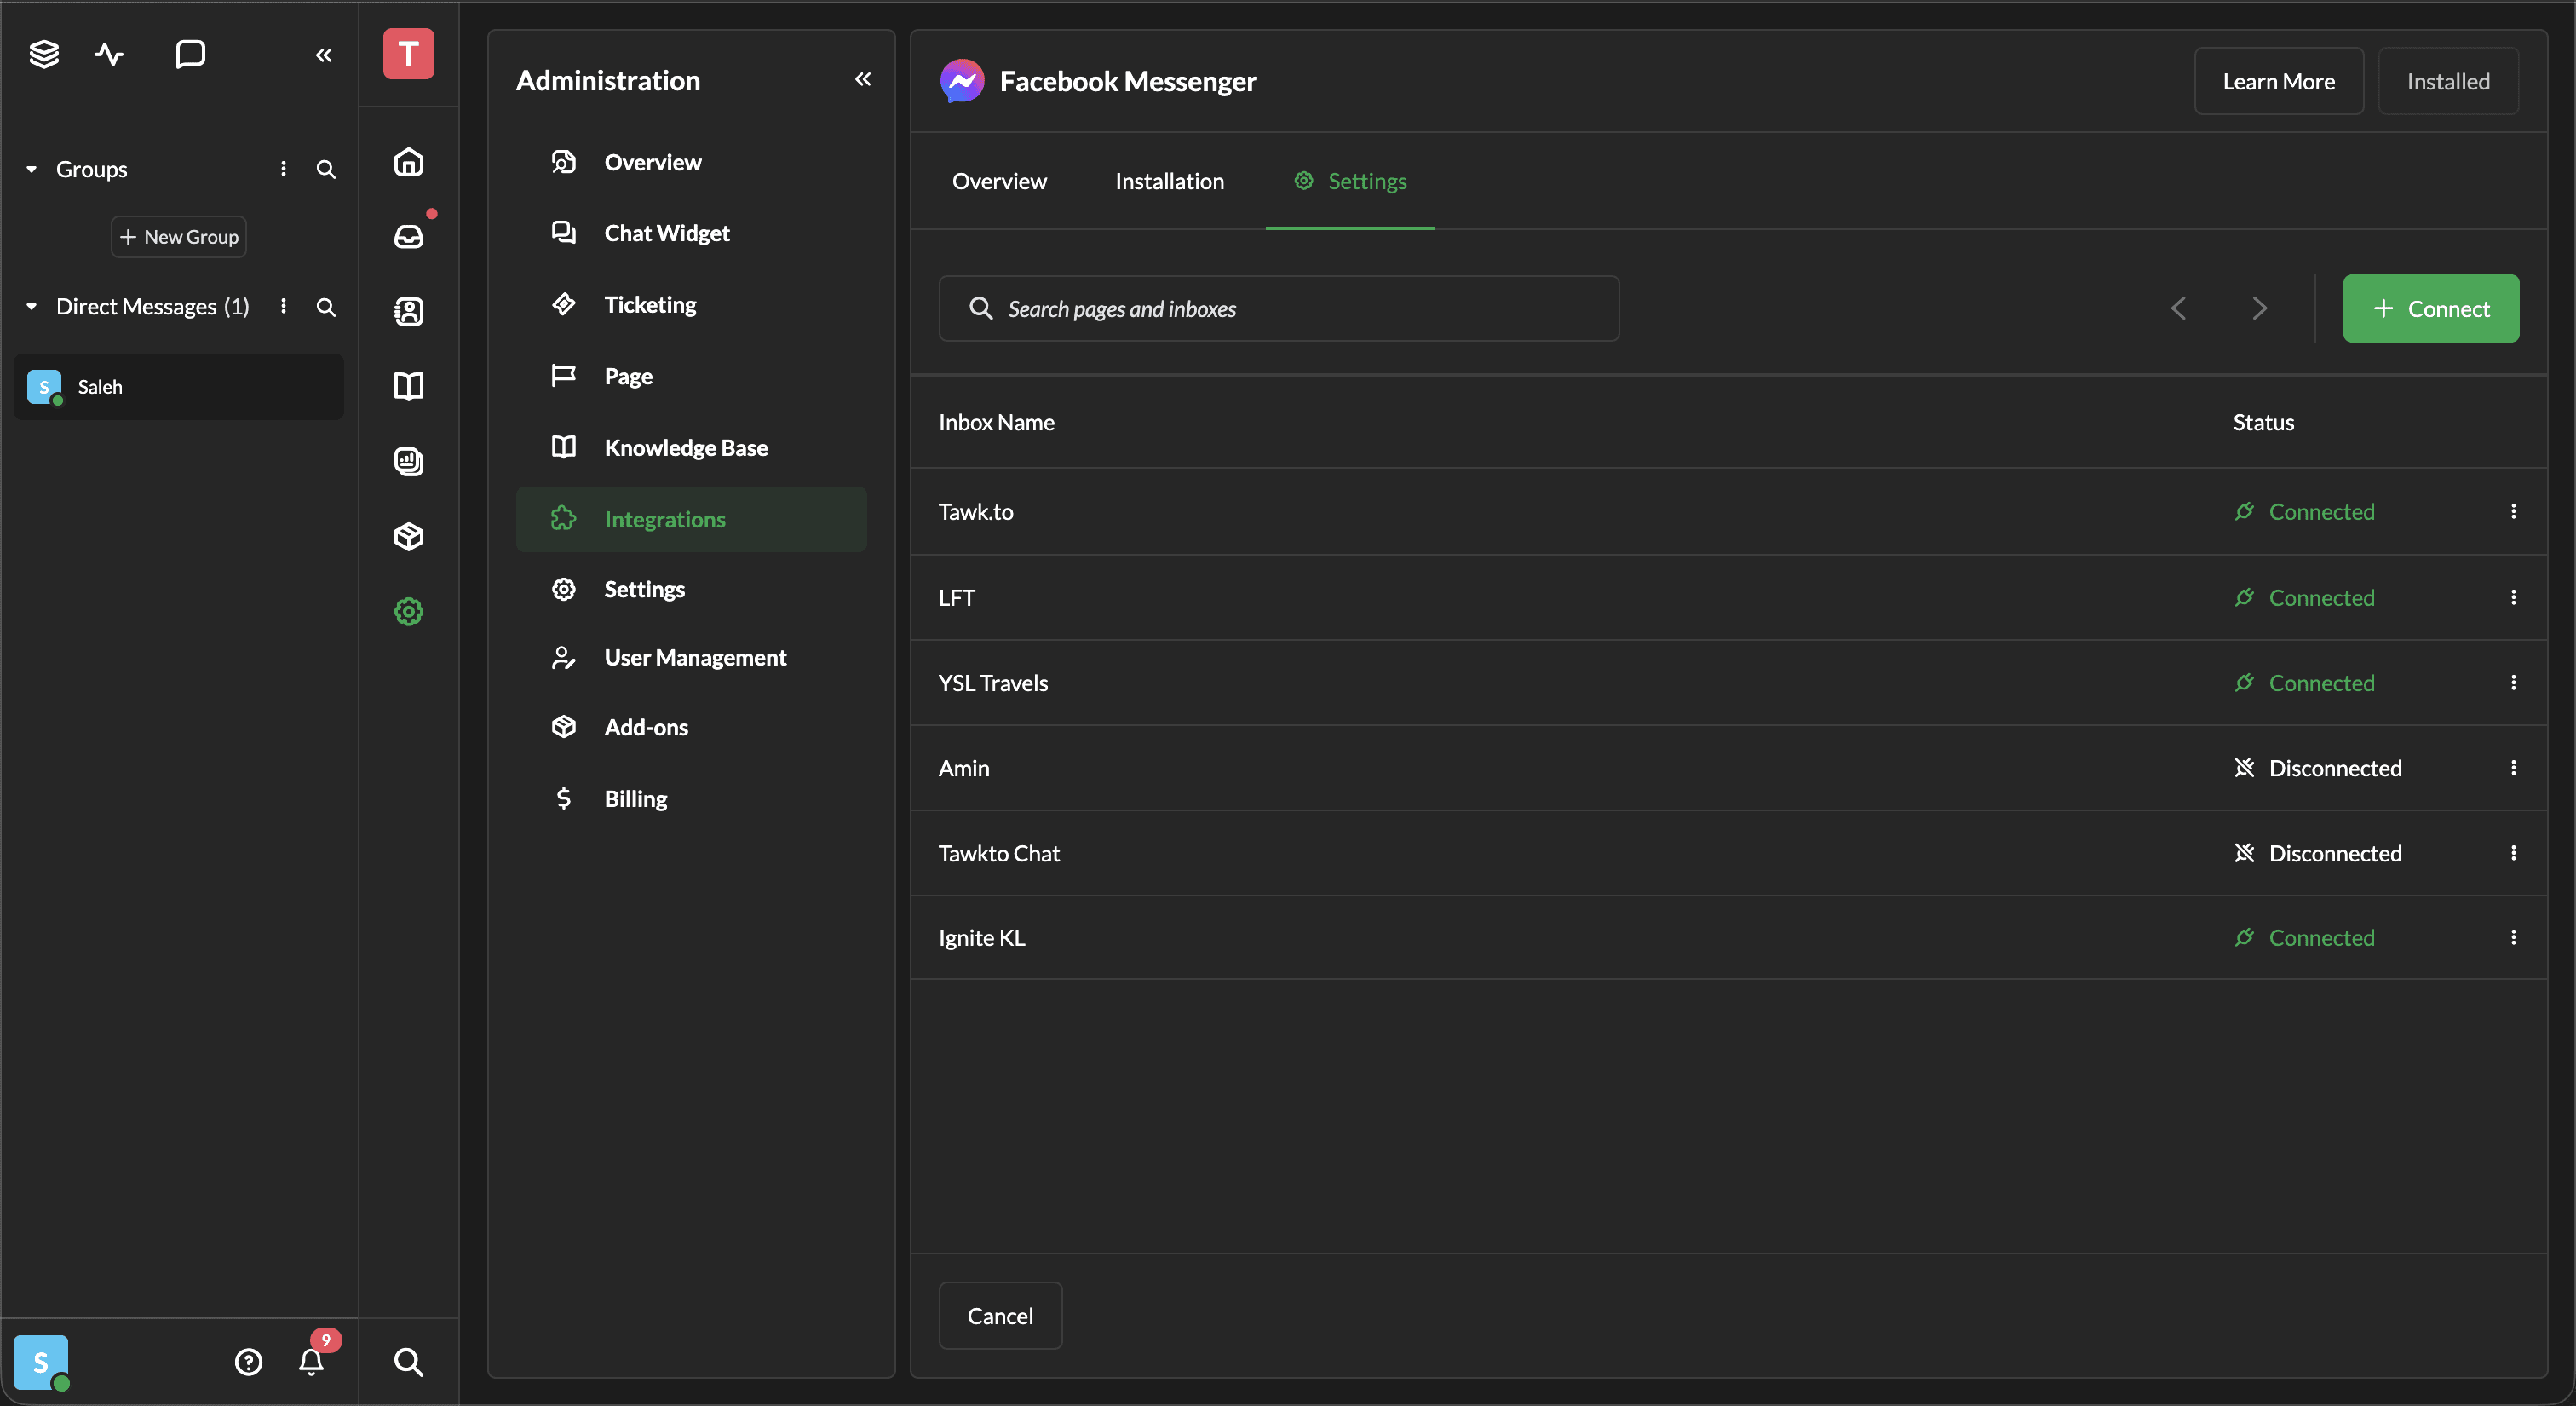This screenshot has height=1406, width=2576.
Task: Open the three-dot menu for Amin inbox
Action: [x=2512, y=767]
